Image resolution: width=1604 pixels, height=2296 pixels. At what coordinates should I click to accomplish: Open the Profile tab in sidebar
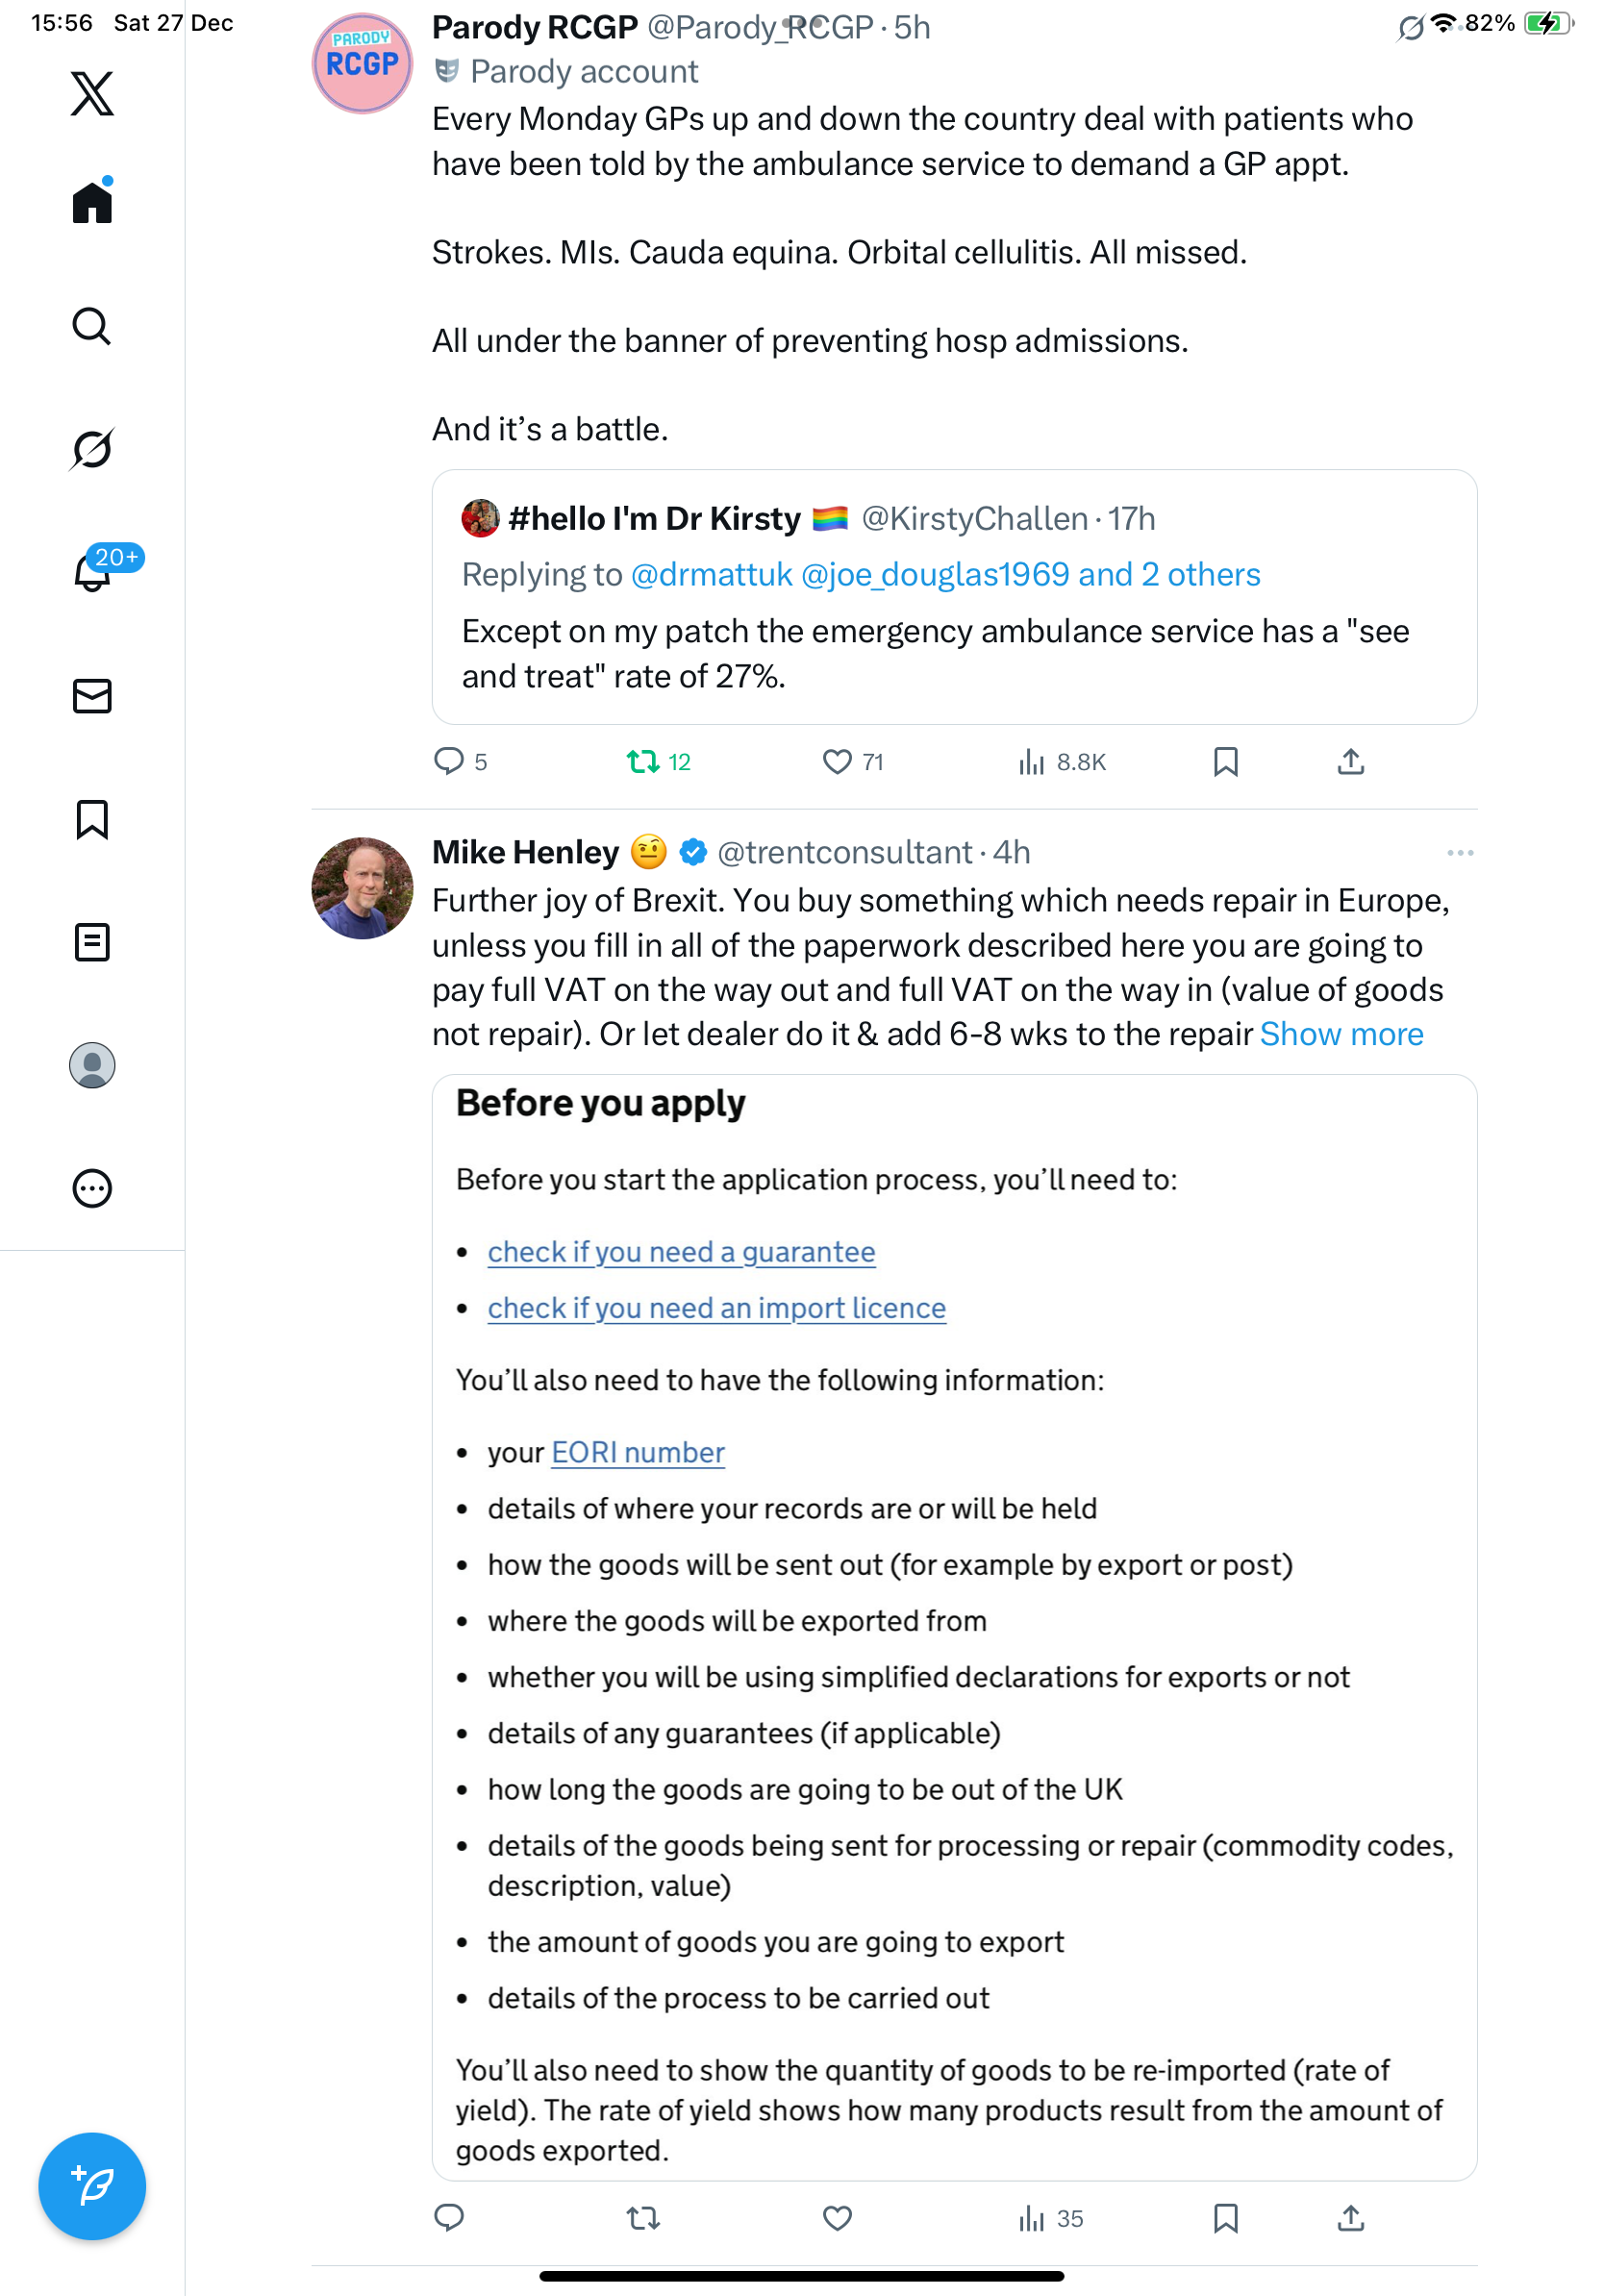pos(92,1065)
